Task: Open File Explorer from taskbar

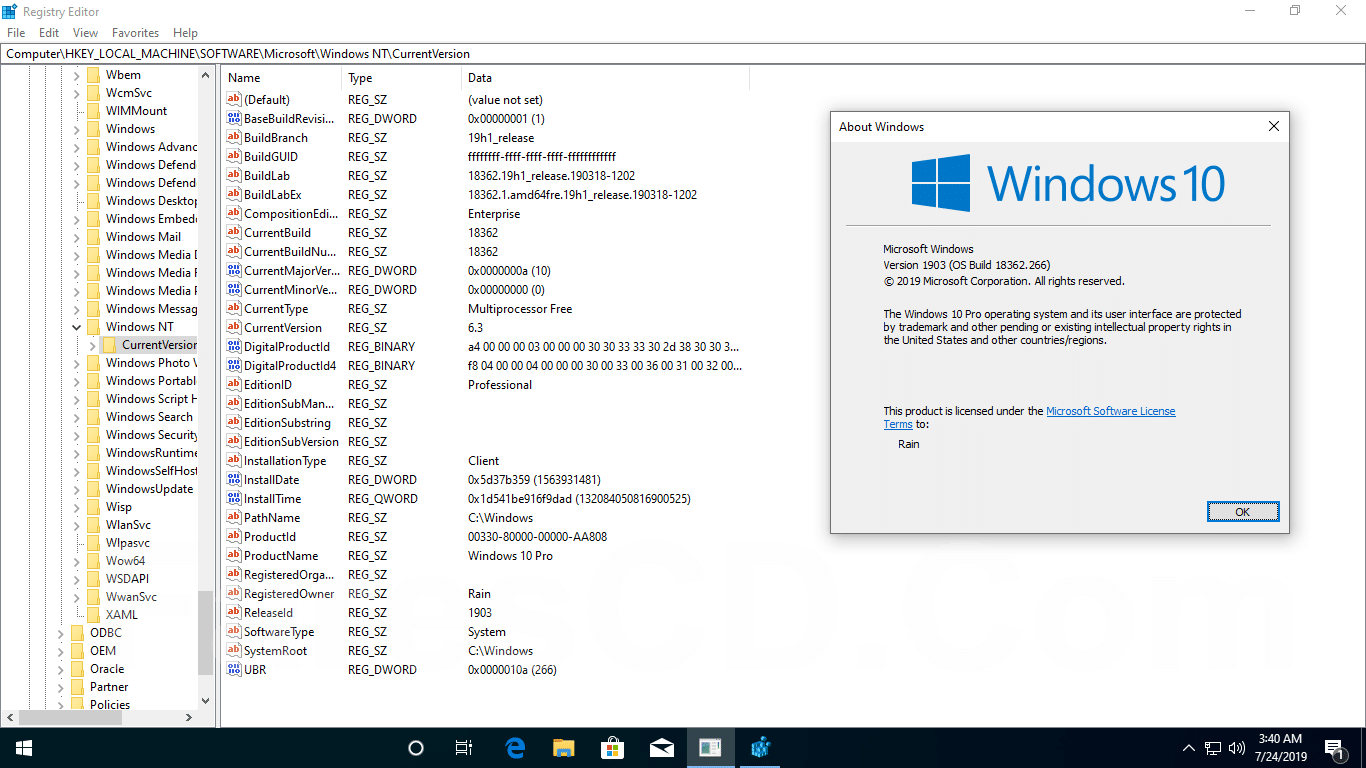Action: point(564,748)
